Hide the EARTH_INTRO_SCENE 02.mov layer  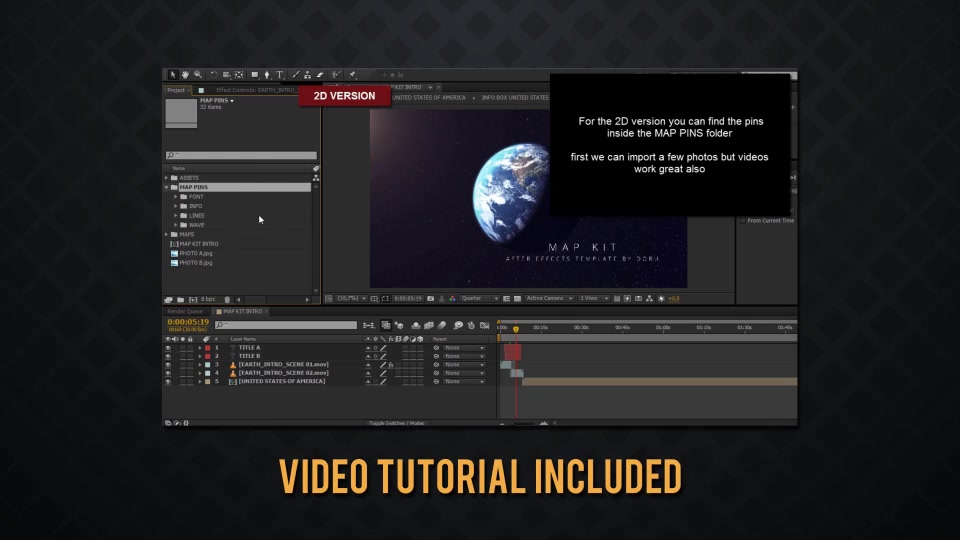[x=168, y=373]
